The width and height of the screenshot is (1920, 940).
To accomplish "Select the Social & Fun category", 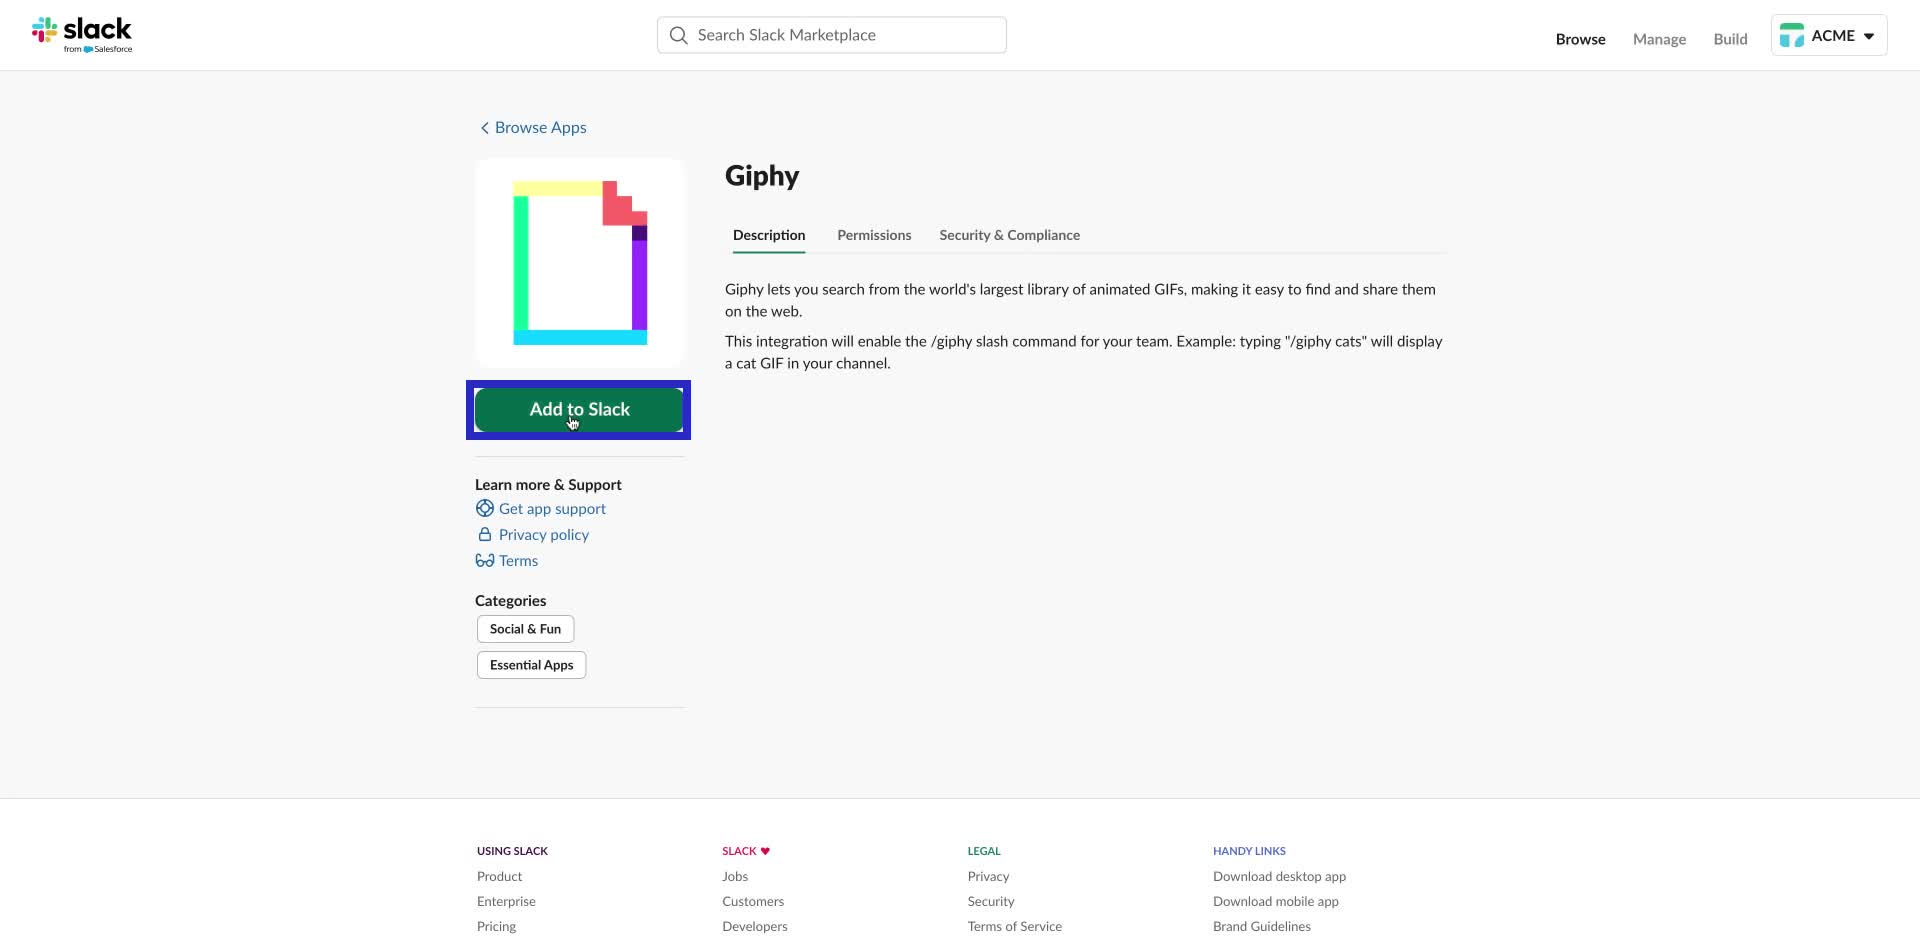I will coord(525,628).
